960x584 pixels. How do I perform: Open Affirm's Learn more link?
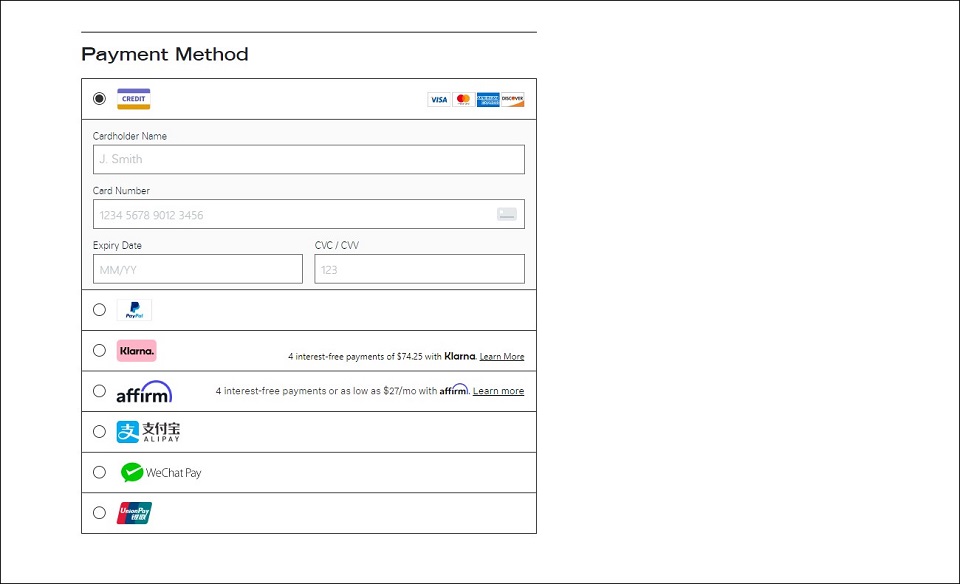click(x=498, y=391)
